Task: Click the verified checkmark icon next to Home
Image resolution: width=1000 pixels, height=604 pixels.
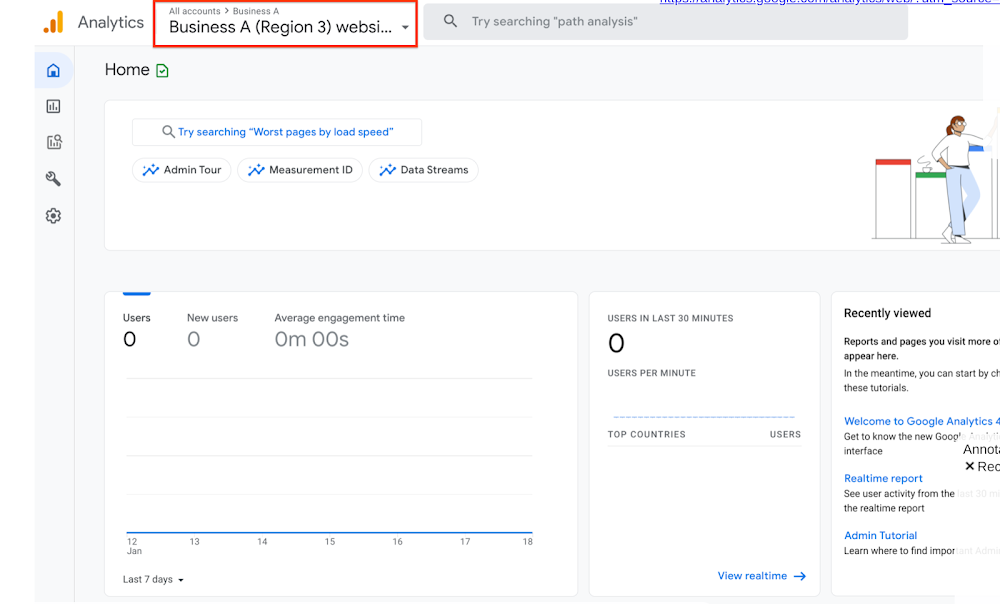Action: tap(164, 70)
